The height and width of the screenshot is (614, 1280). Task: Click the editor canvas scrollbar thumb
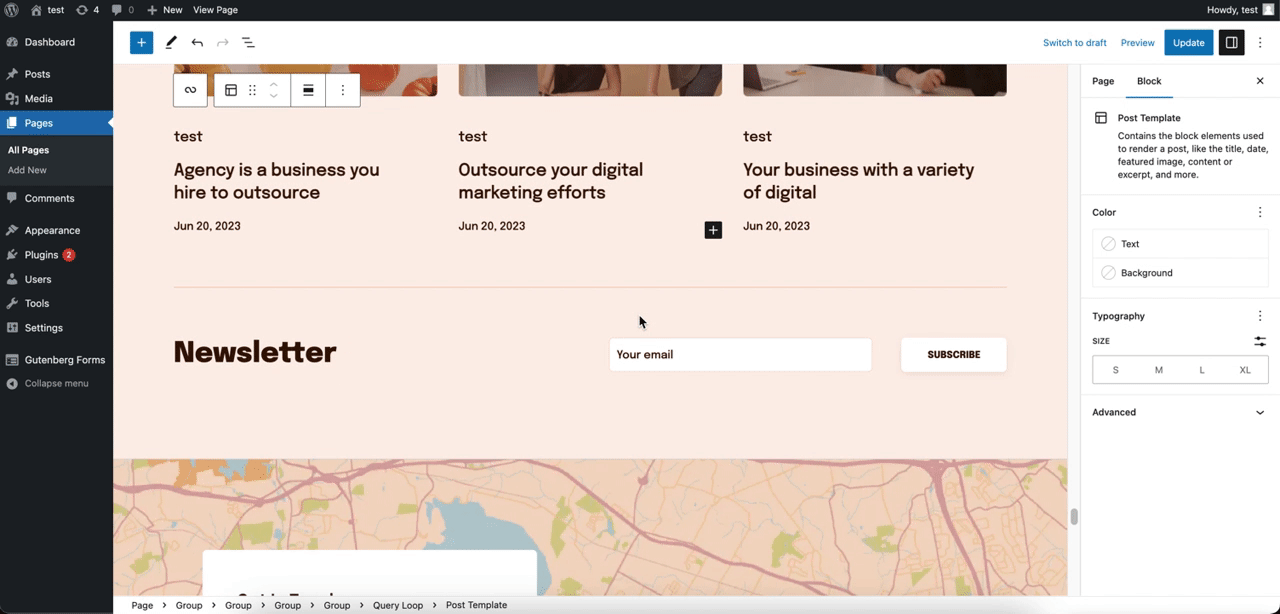tap(1074, 516)
